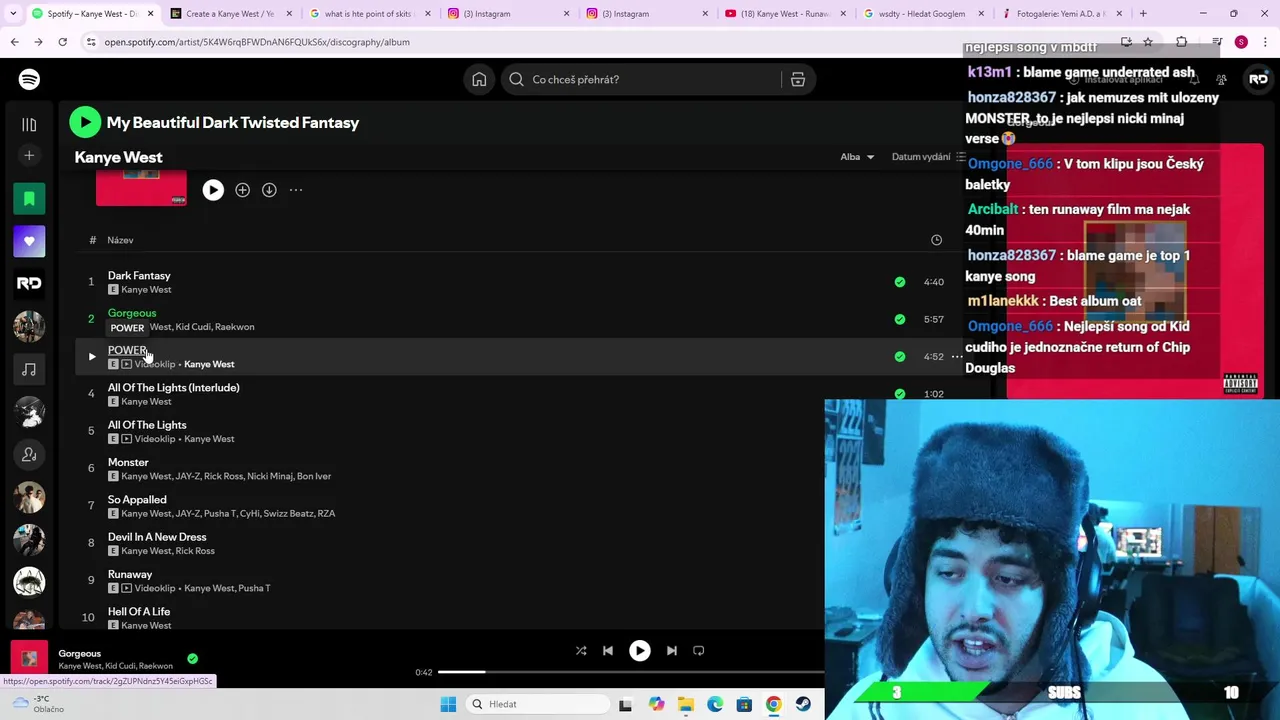This screenshot has width=1280, height=720.
Task: Open the more options dots on the POWER row
Action: (957, 357)
